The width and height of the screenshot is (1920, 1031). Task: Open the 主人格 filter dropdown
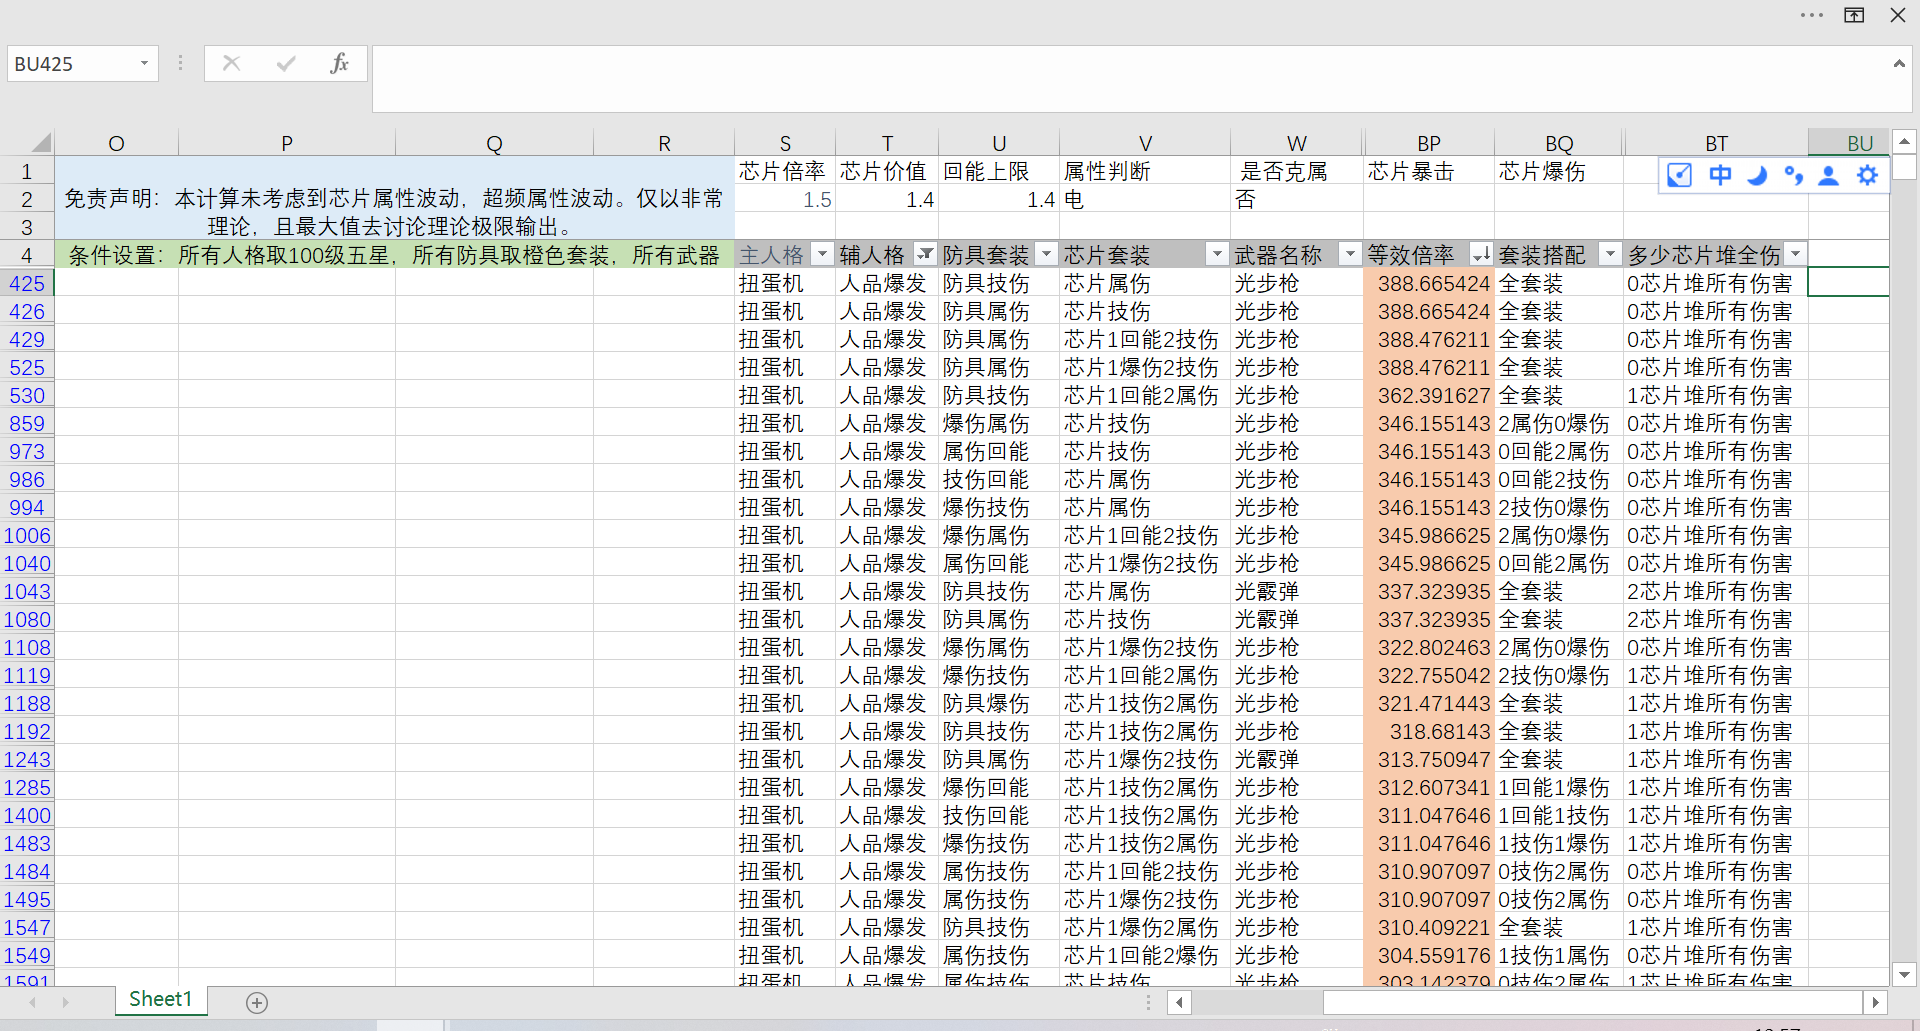pos(822,254)
